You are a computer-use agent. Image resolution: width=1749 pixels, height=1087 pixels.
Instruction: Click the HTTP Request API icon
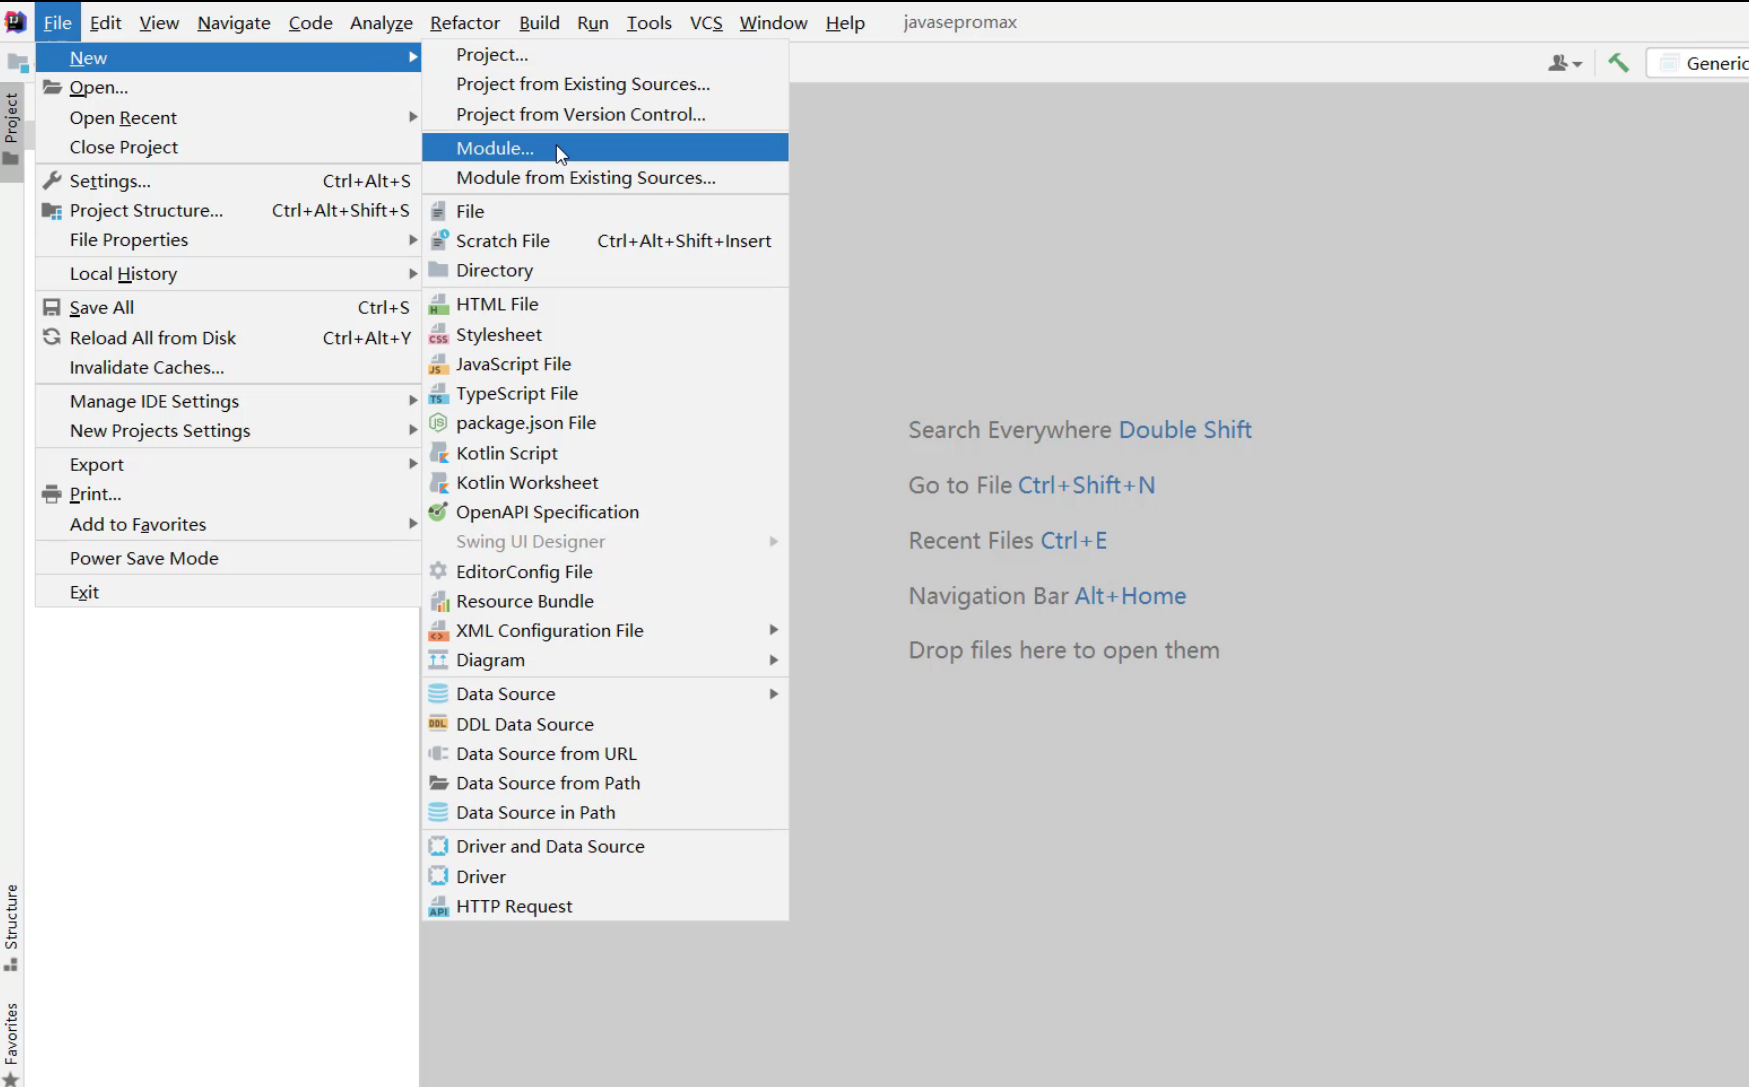pos(438,906)
